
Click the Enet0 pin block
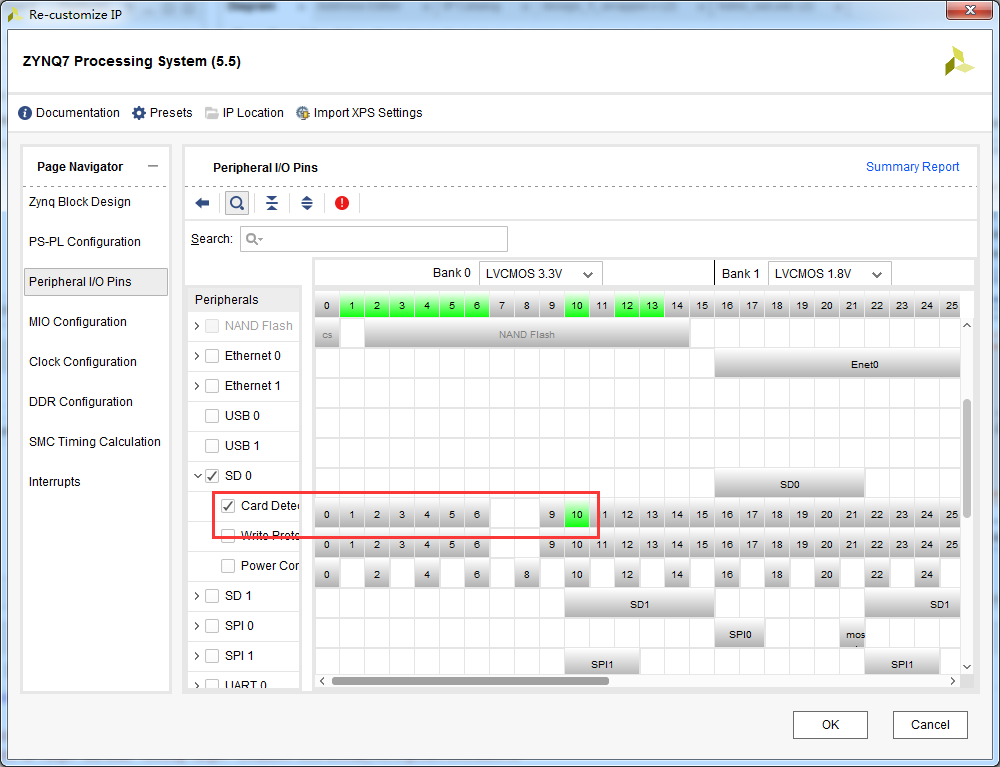point(837,364)
